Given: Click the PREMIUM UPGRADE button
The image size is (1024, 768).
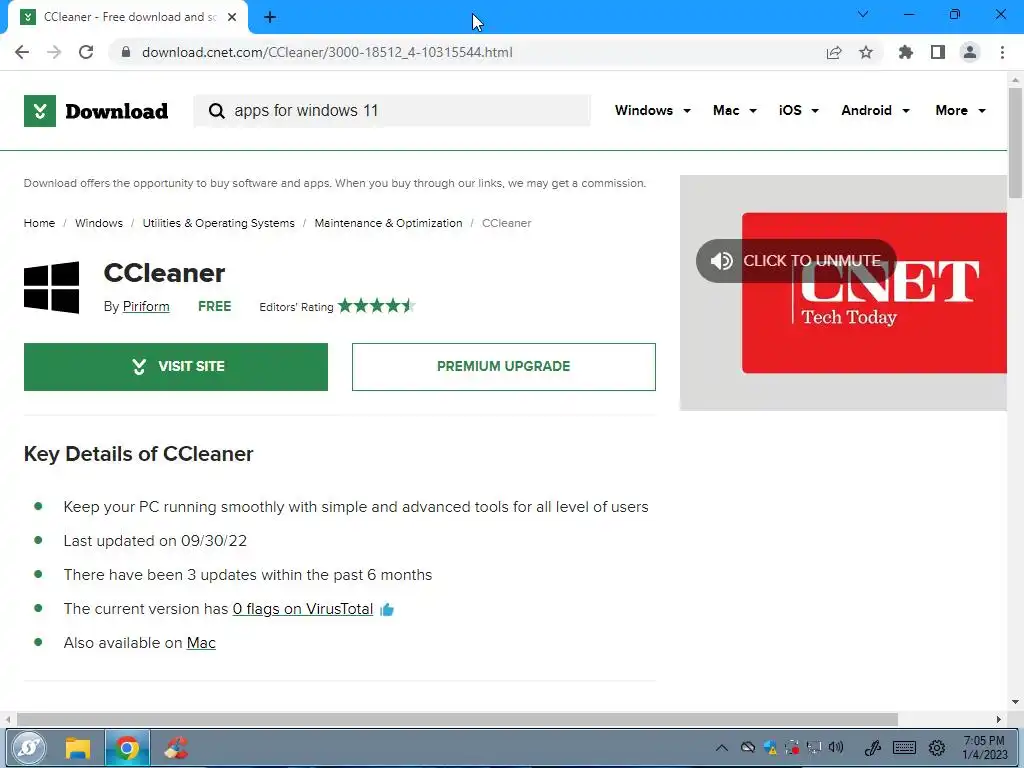Looking at the screenshot, I should point(504,367).
